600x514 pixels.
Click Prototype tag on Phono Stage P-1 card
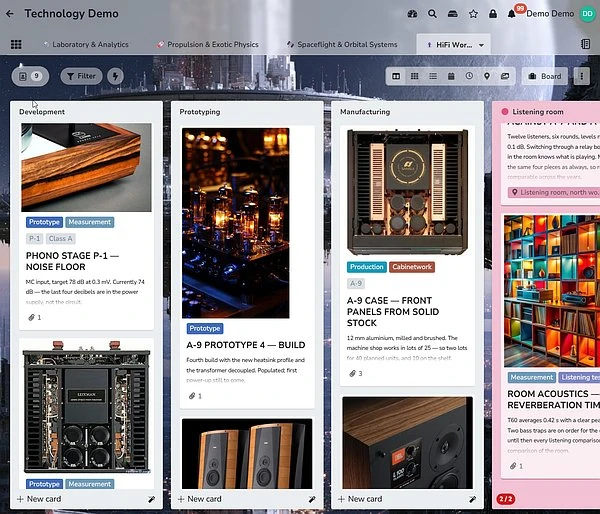tap(44, 222)
